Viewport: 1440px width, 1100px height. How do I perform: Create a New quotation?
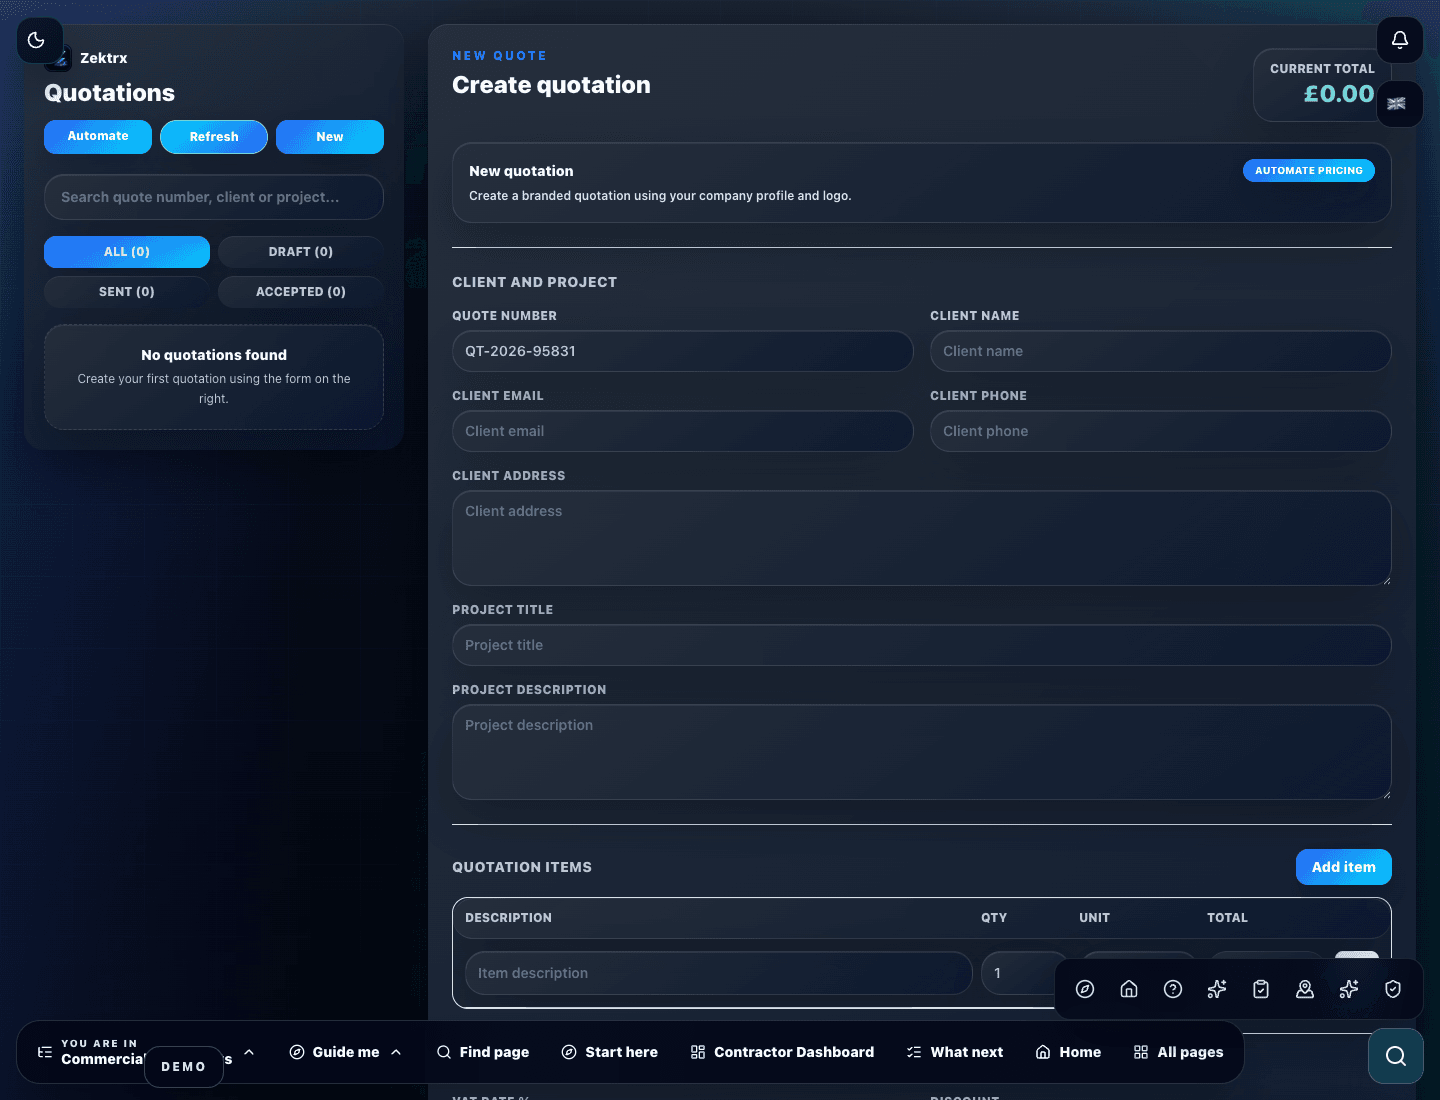pyautogui.click(x=330, y=137)
